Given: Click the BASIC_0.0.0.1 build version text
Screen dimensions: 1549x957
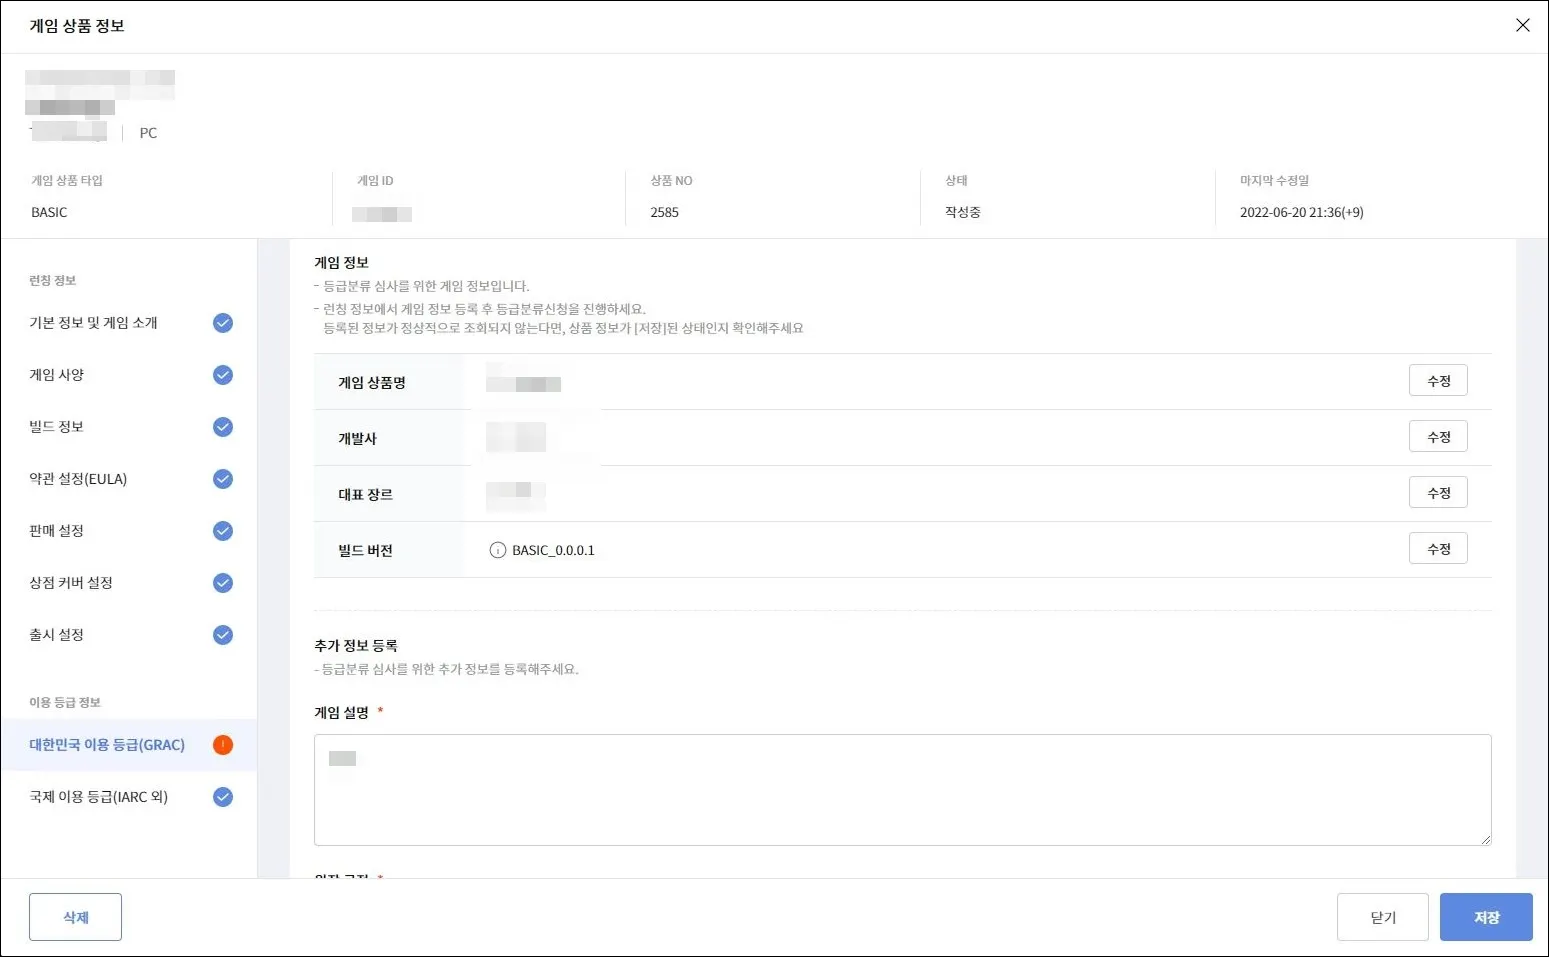Looking at the screenshot, I should [553, 550].
